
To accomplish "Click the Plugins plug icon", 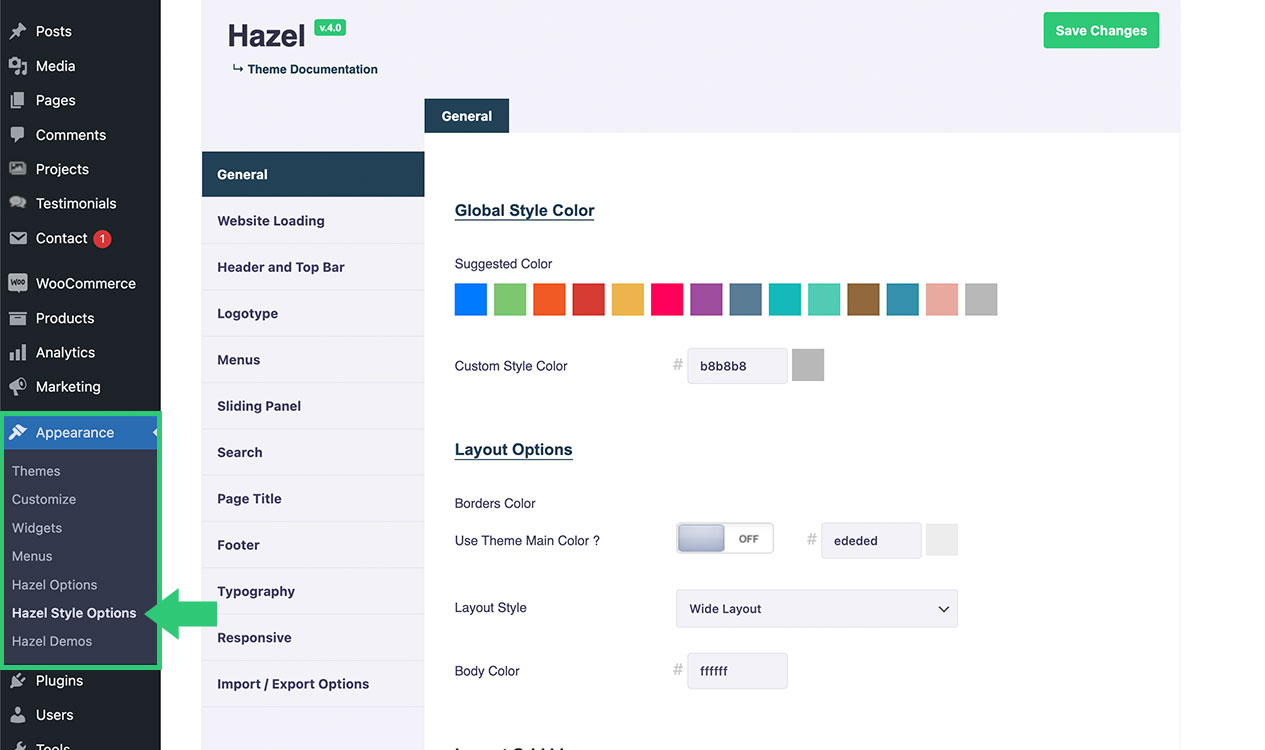I will point(18,681).
